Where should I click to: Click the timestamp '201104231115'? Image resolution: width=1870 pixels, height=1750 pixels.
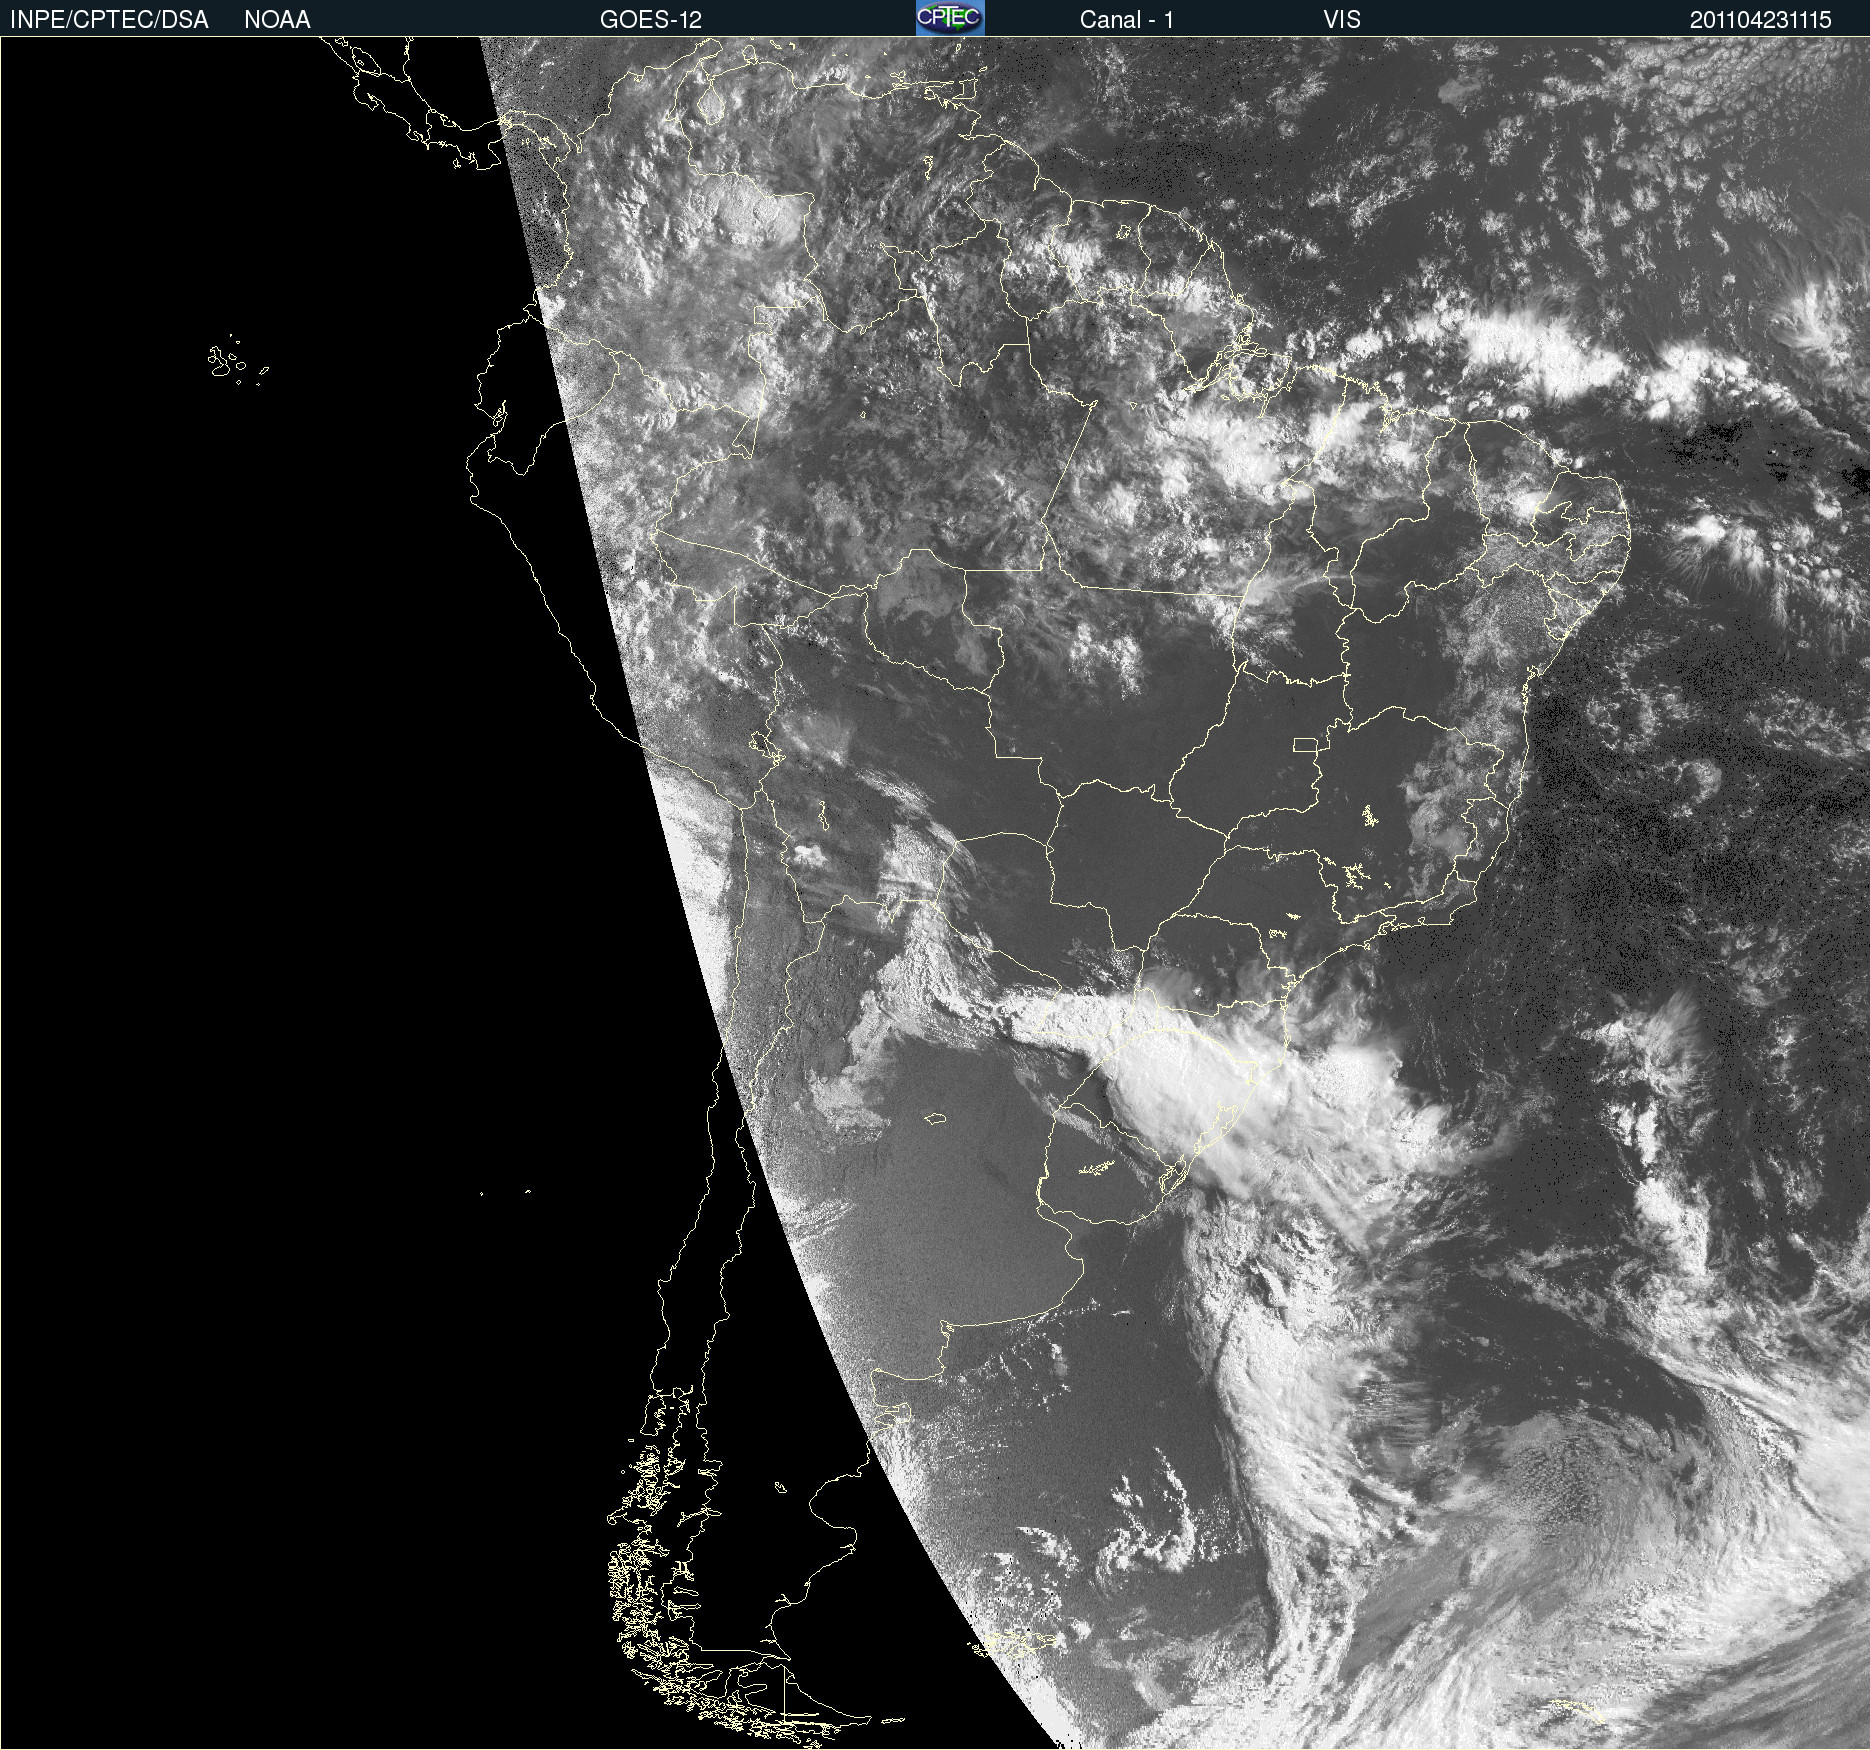tap(1760, 20)
